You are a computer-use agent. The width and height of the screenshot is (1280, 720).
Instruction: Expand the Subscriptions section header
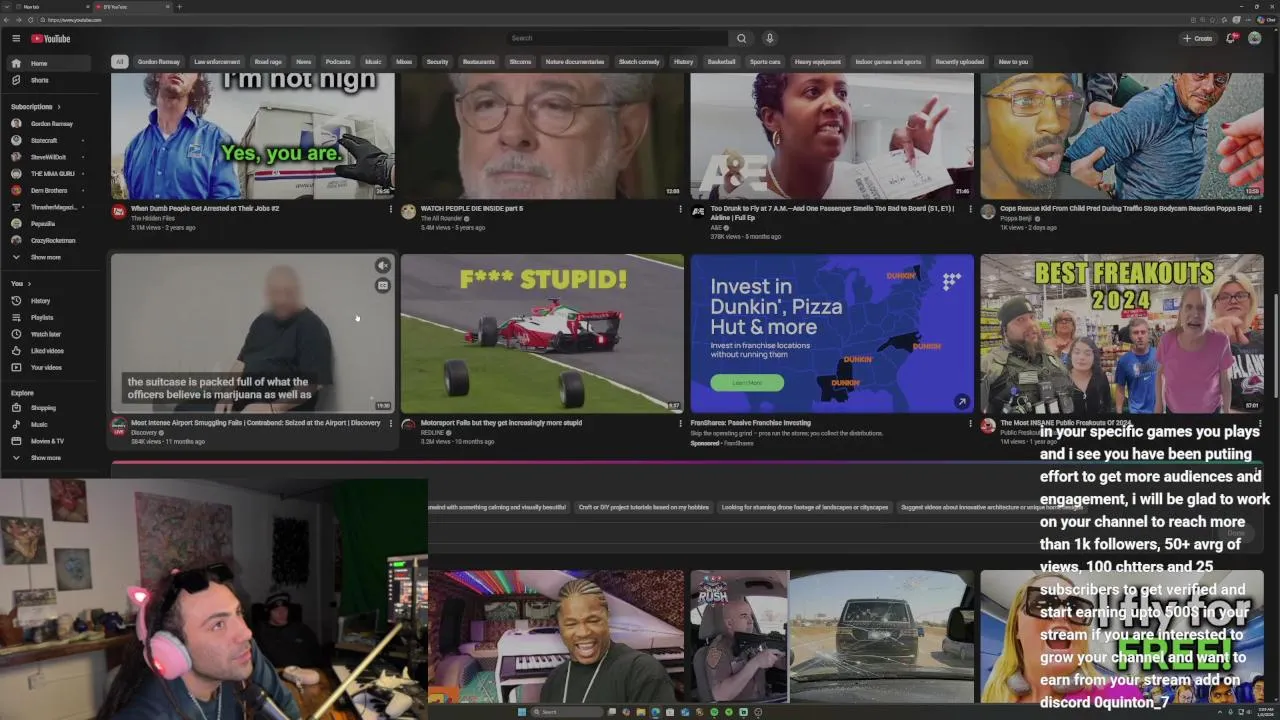pos(36,107)
